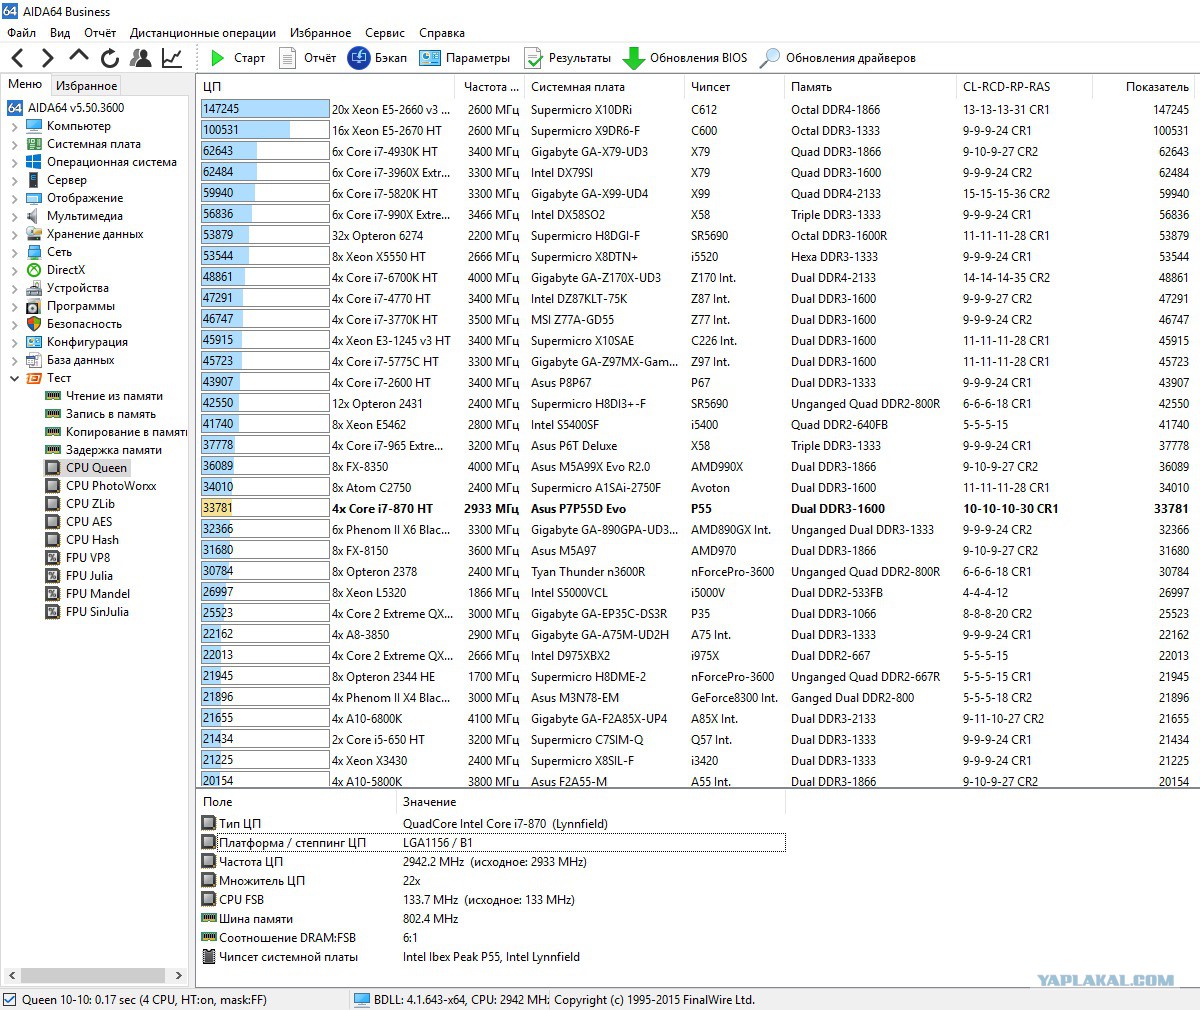Screen dimensions: 1200x1010
Task: Switch to the Избранное tab
Action: coord(87,86)
